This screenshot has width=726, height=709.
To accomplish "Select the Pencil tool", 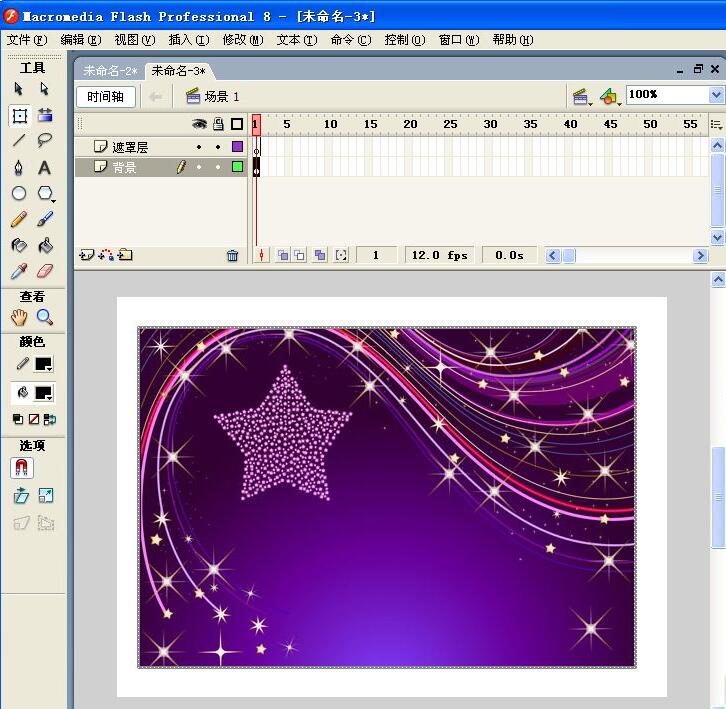I will pos(19,219).
